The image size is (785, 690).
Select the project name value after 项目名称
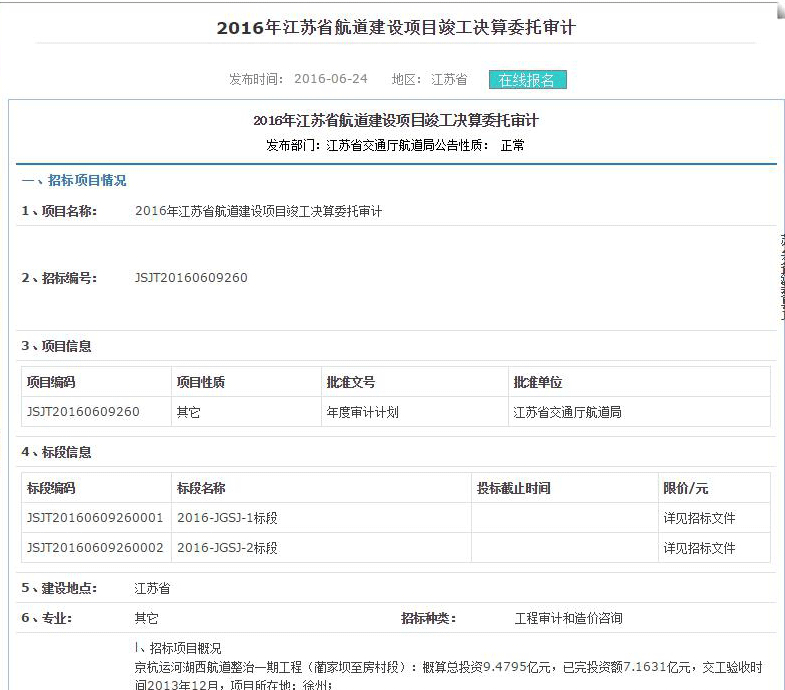click(x=258, y=211)
